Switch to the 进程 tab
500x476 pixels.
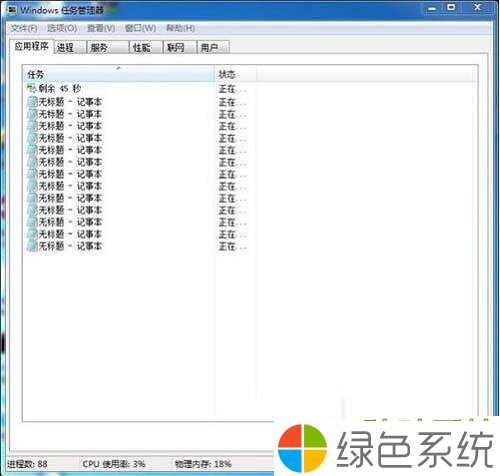[70, 47]
